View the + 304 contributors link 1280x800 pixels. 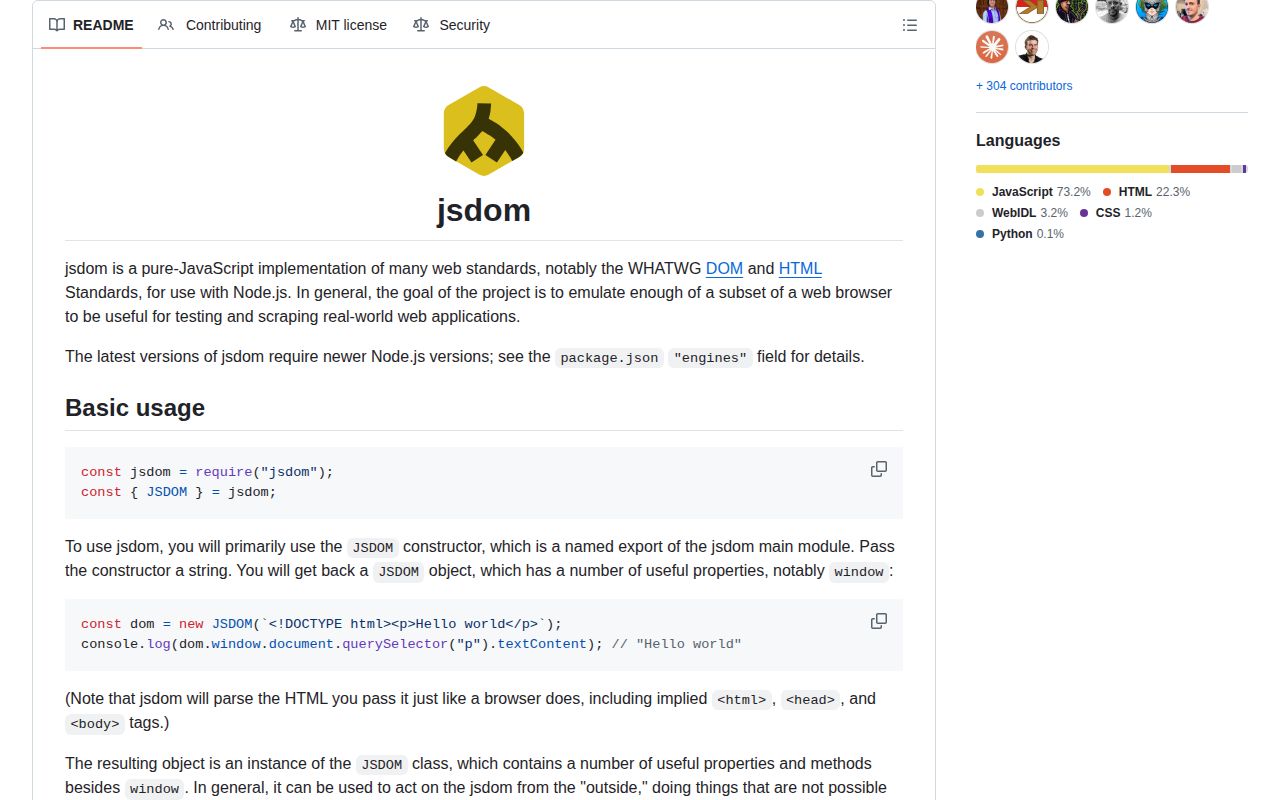[x=1024, y=86]
